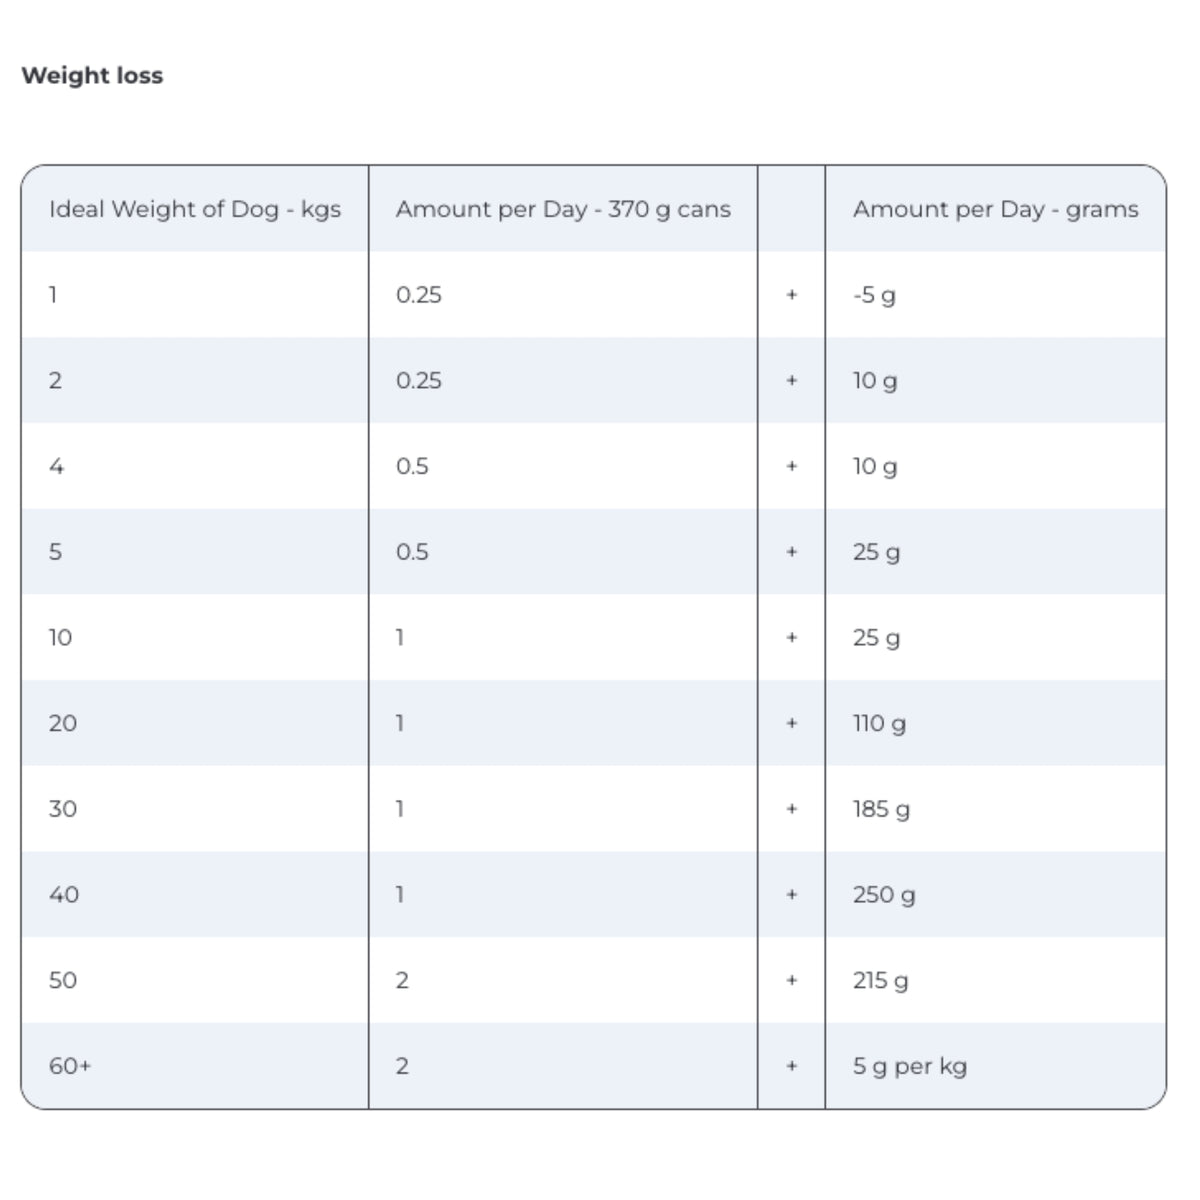Click the 20 kg ideal weight cell
This screenshot has height=1200, width=1200.
click(x=63, y=723)
